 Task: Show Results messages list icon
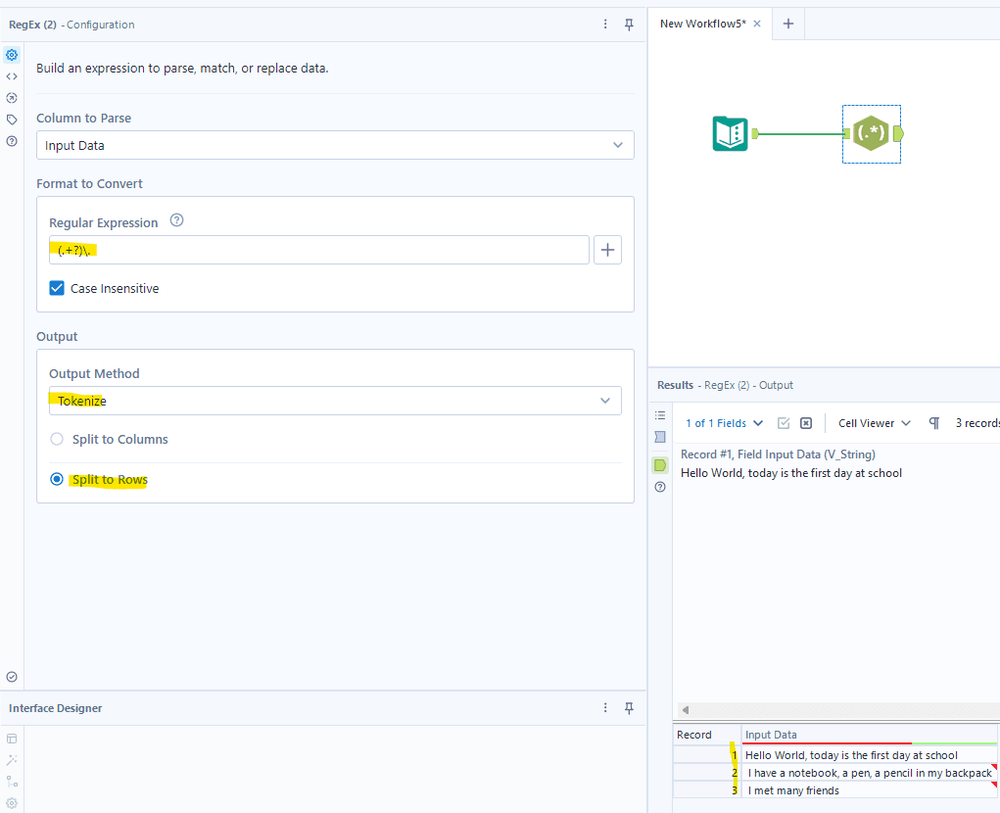pyautogui.click(x=660, y=415)
